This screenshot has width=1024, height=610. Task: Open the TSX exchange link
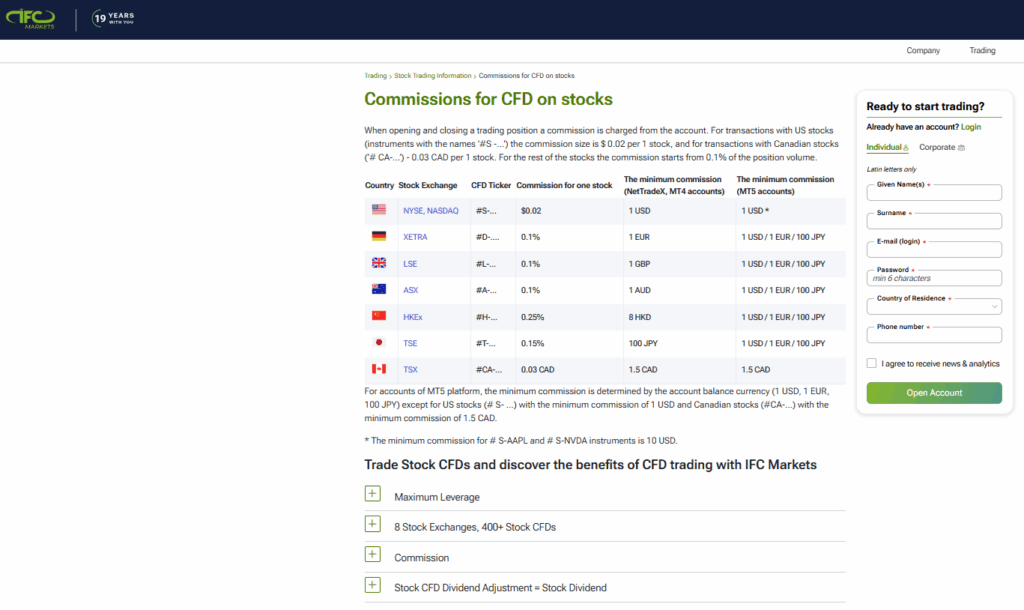(x=410, y=370)
